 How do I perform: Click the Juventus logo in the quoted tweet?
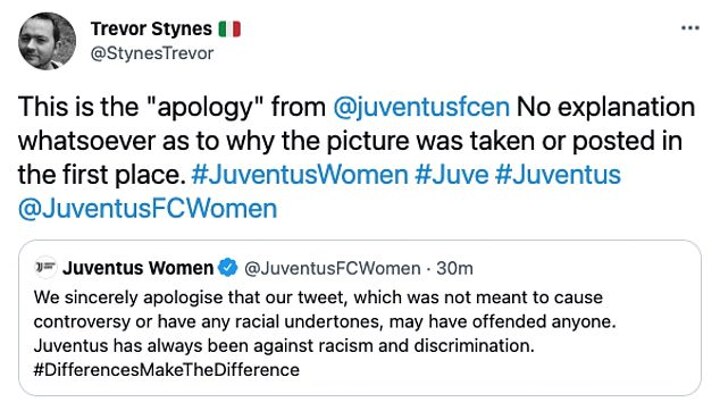point(44,268)
